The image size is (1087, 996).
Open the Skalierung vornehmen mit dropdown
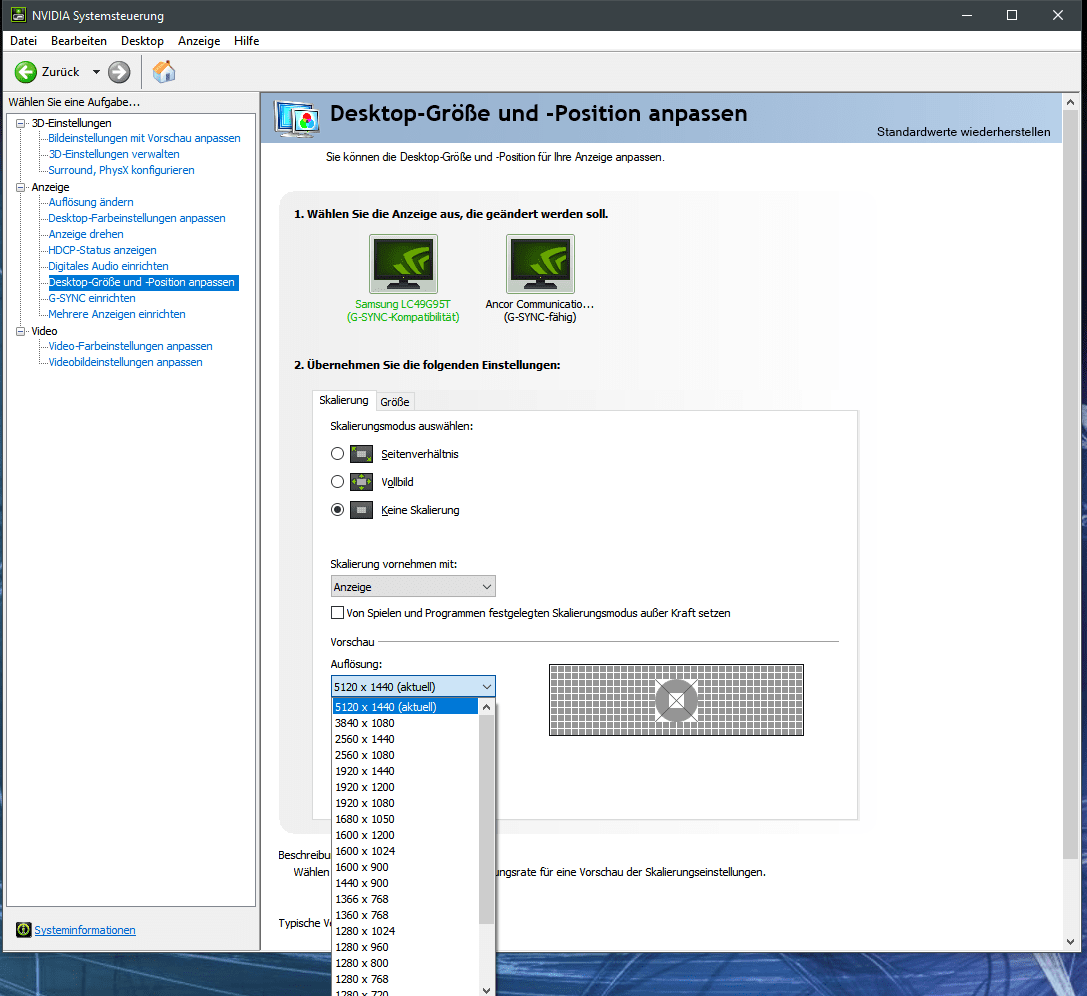(x=413, y=587)
